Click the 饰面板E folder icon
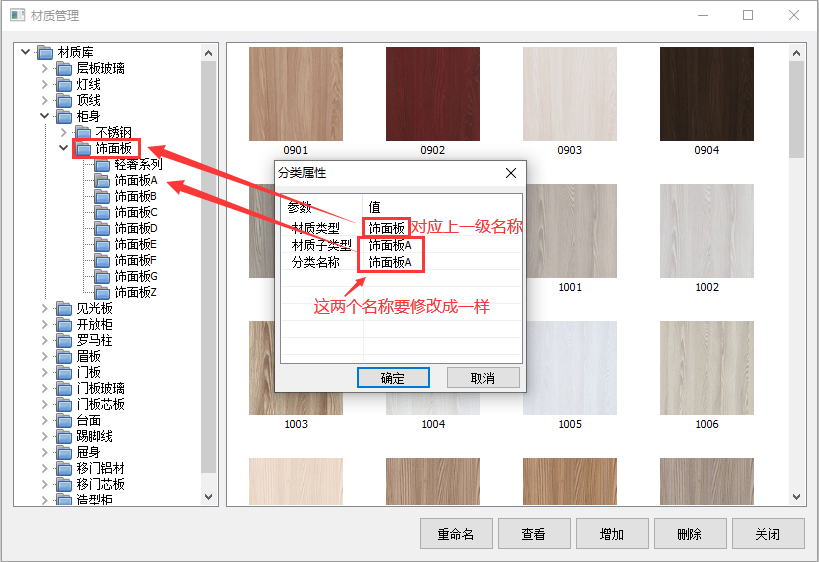This screenshot has height=562, width=819. [x=102, y=245]
